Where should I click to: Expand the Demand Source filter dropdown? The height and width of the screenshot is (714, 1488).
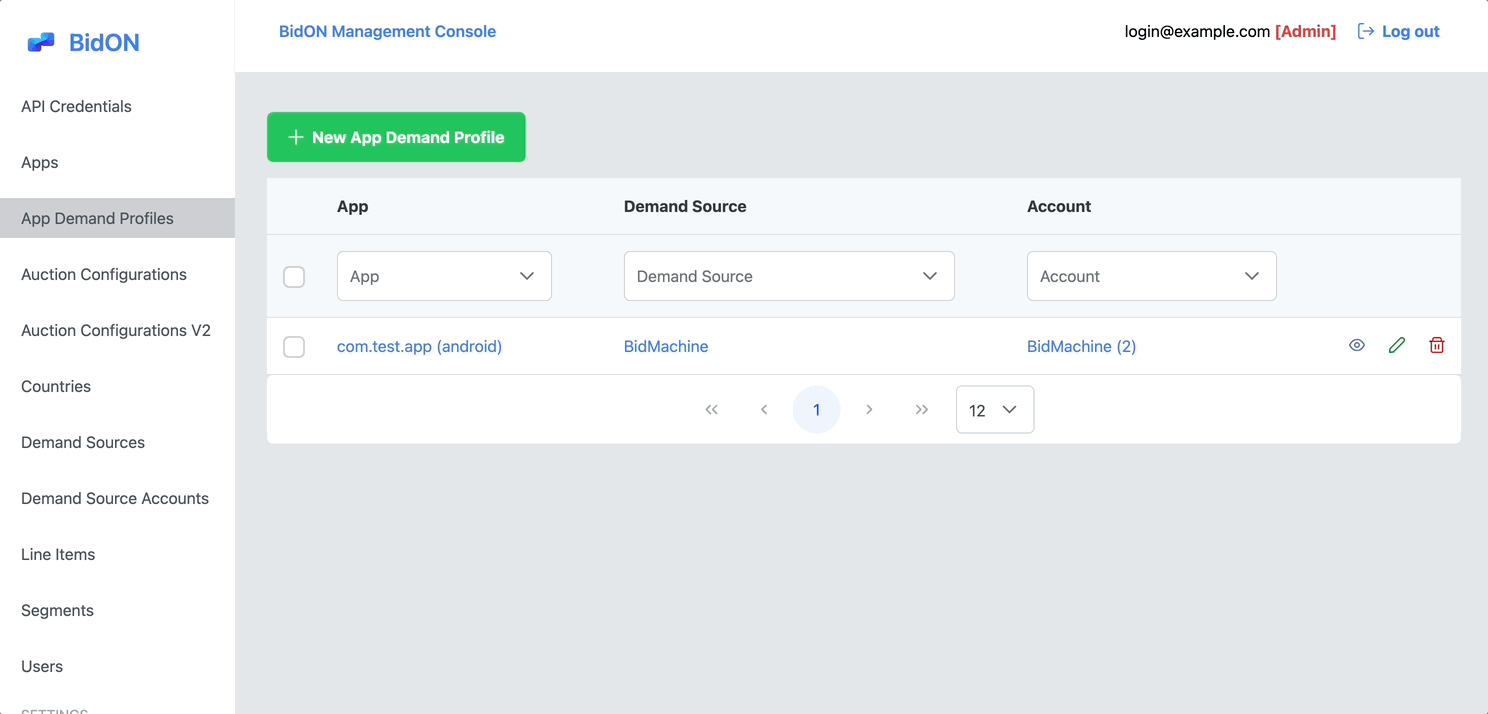(788, 276)
